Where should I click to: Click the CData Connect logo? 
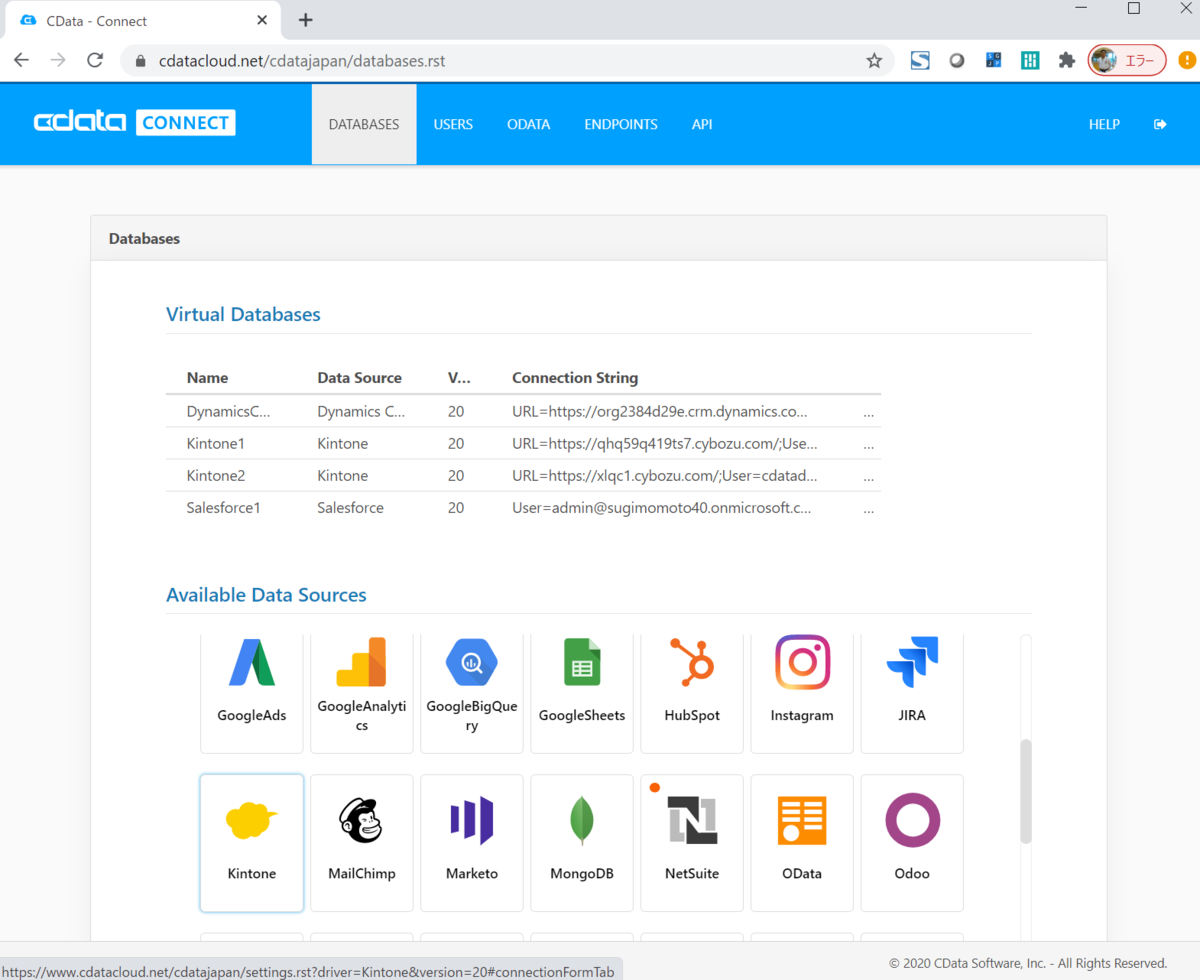pyautogui.click(x=134, y=123)
